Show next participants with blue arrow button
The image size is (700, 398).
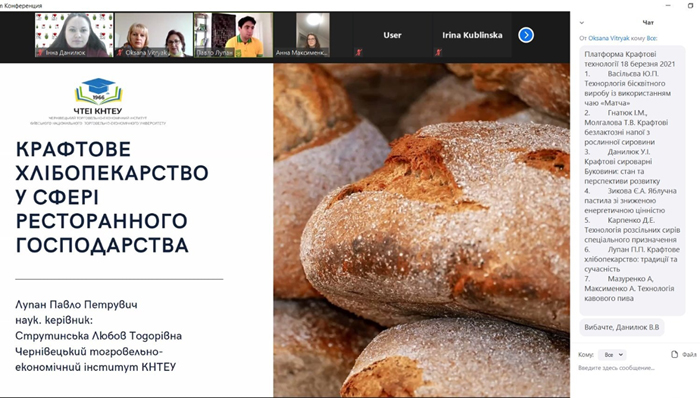coord(526,35)
